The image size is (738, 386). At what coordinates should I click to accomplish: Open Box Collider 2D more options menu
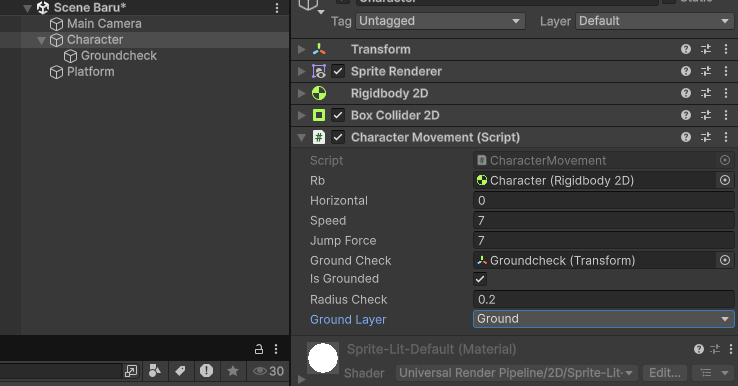[726, 115]
